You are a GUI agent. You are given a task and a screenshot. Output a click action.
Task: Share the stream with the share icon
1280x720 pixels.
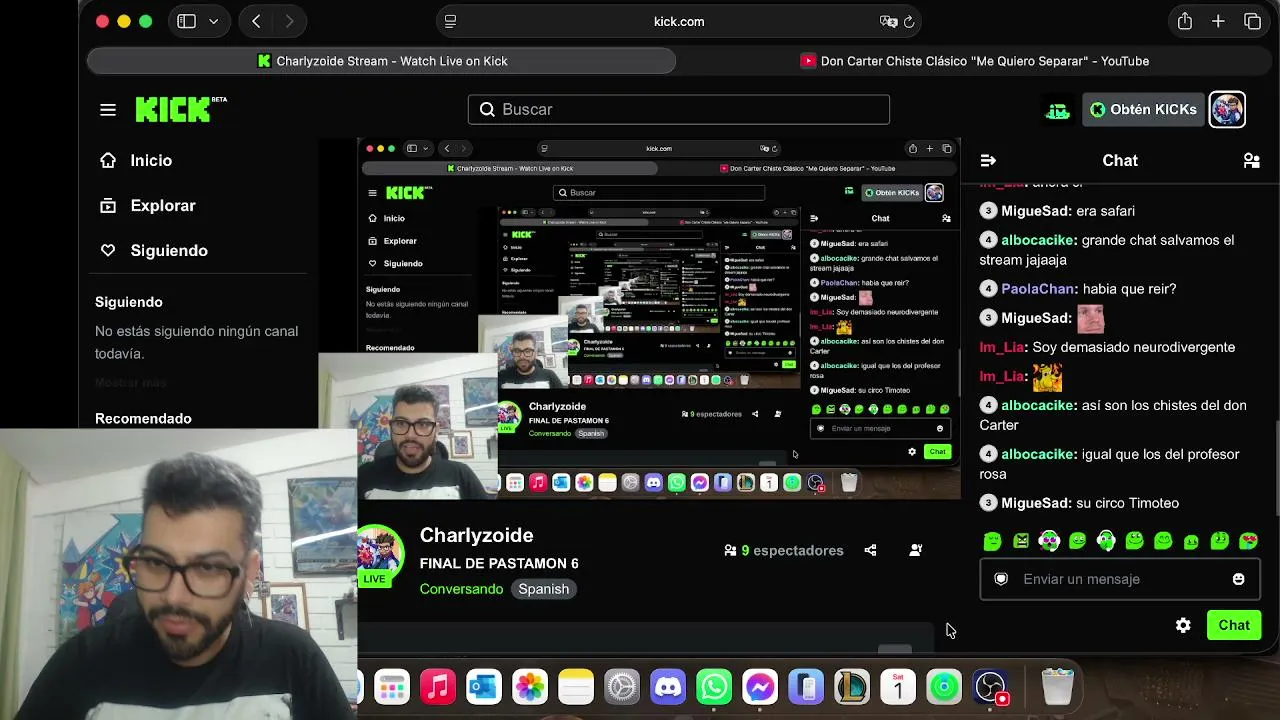pos(870,550)
